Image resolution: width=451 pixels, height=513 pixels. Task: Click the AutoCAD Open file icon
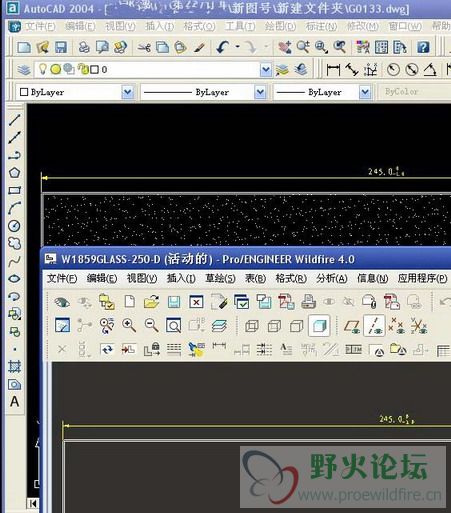pos(42,47)
